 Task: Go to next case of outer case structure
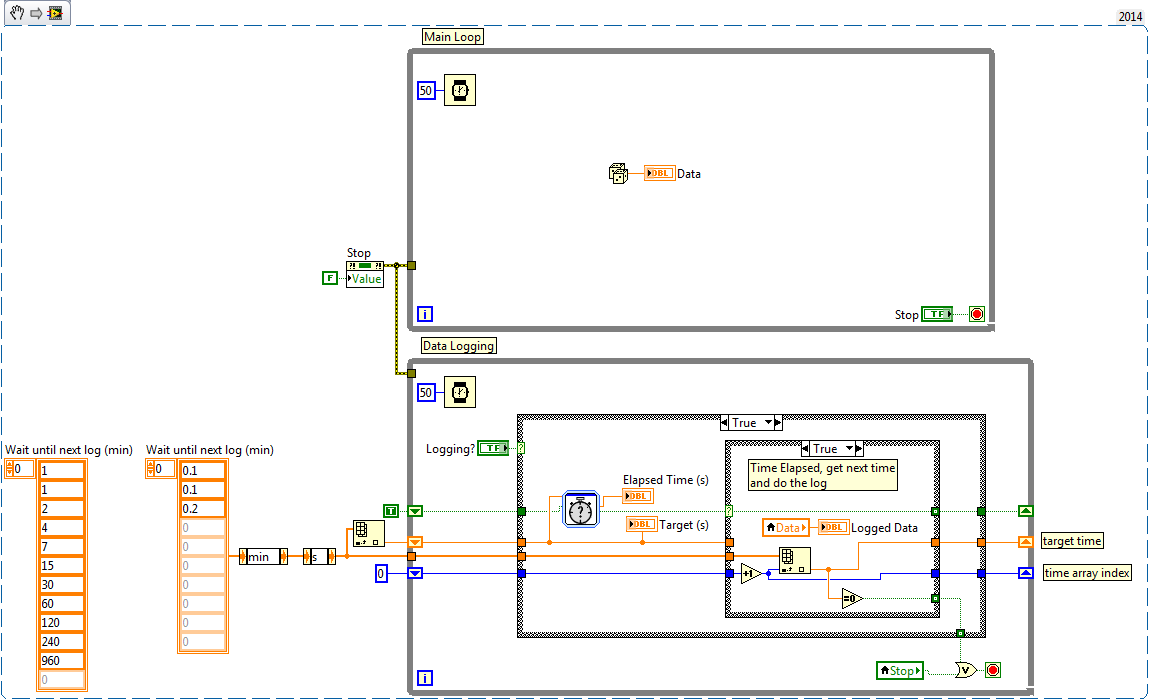[x=778, y=422]
